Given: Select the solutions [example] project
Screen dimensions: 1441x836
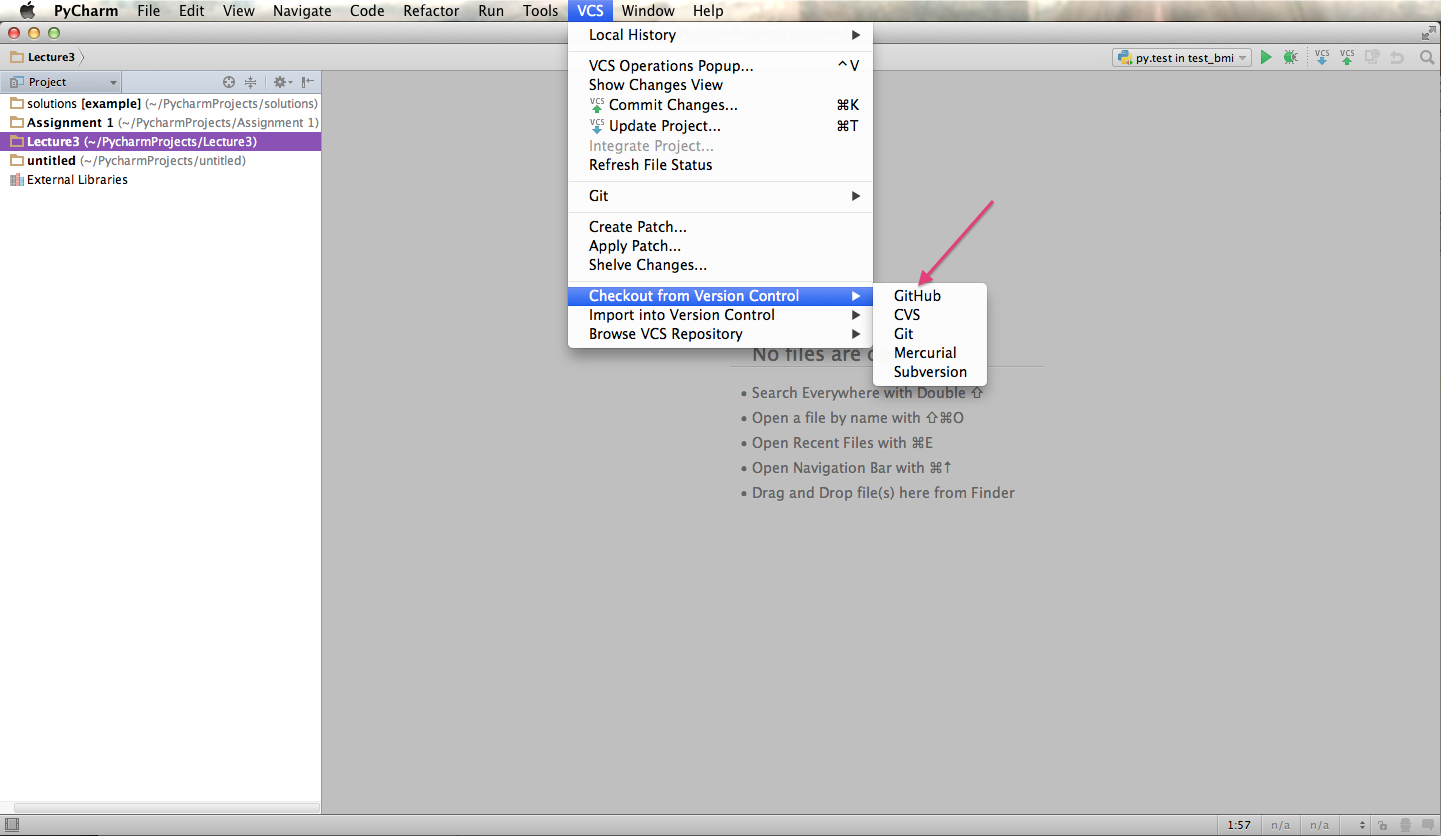Looking at the screenshot, I should [x=160, y=104].
